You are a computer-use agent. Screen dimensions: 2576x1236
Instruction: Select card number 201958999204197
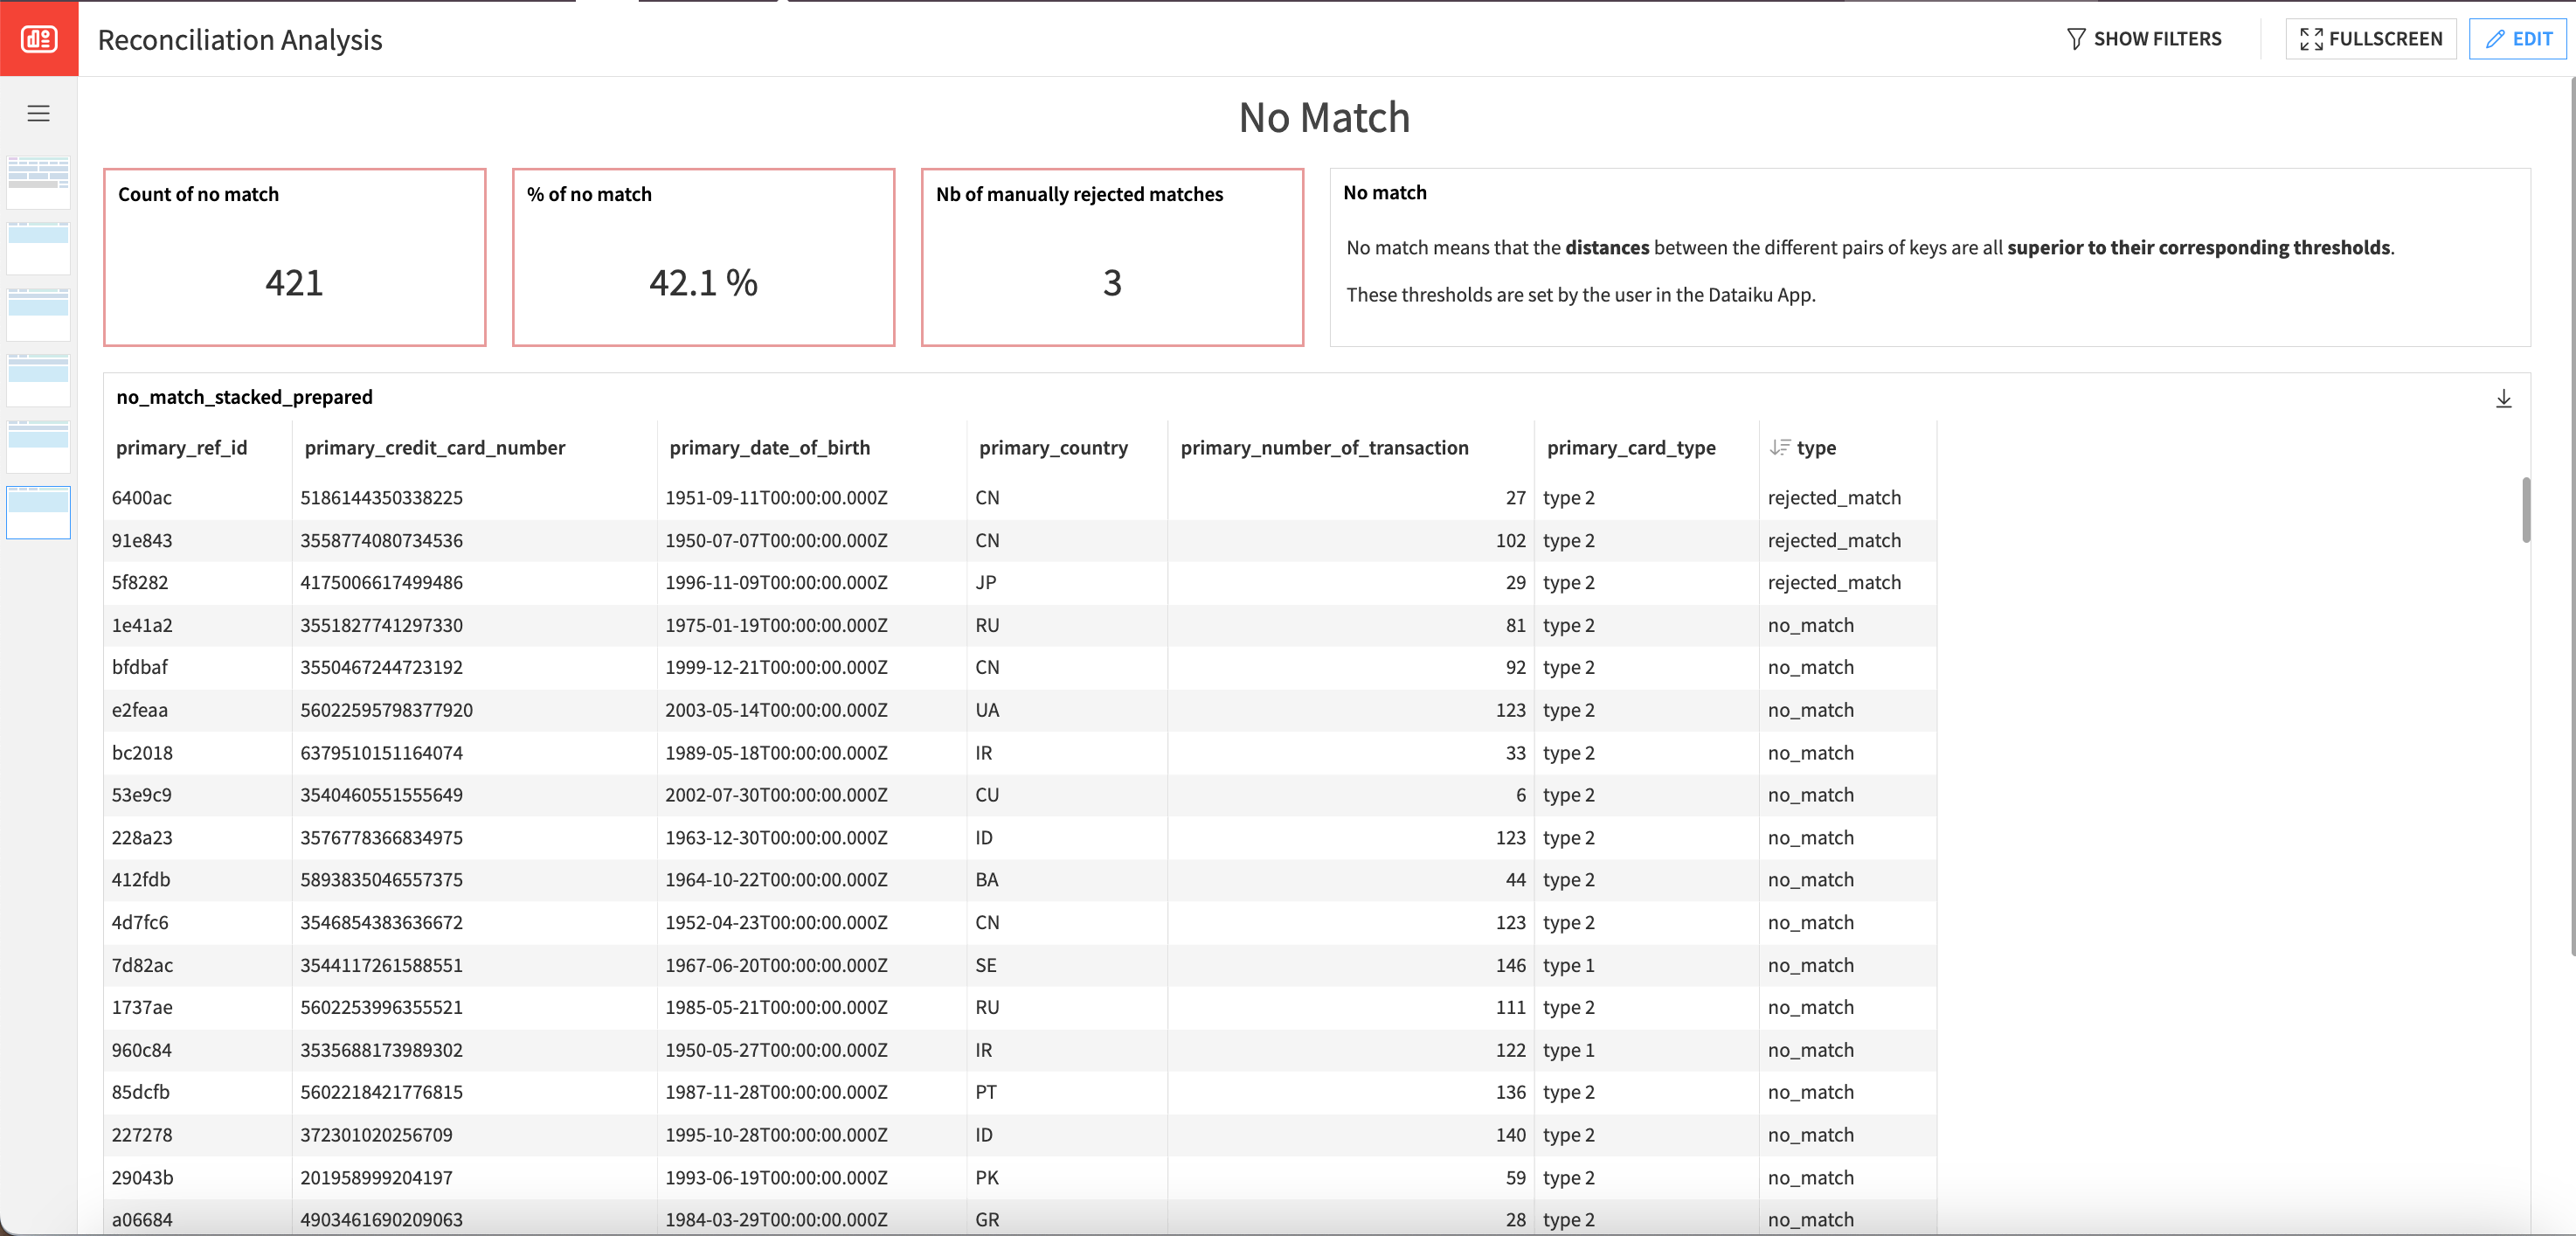coord(376,1177)
